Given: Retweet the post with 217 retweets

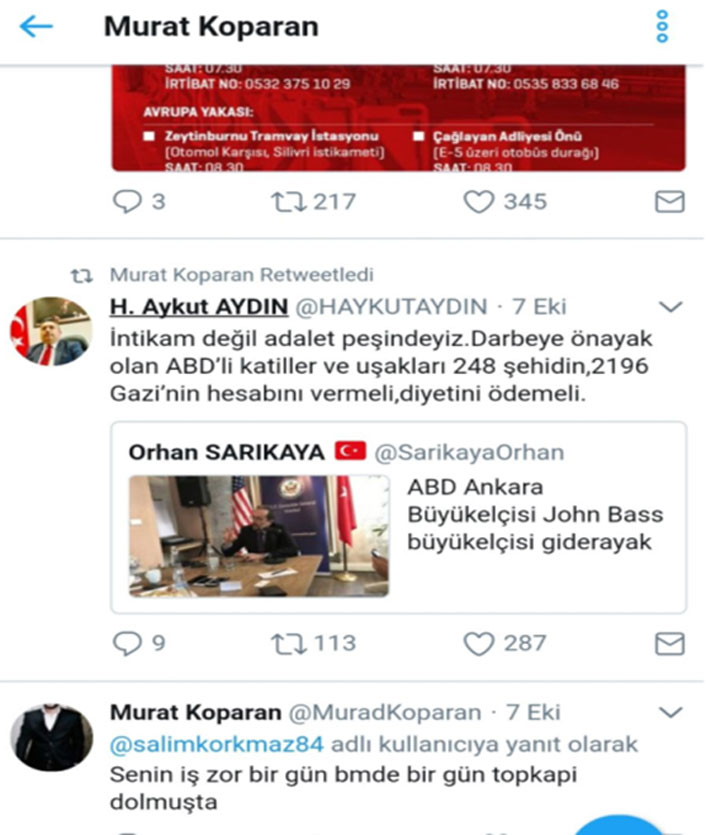Looking at the screenshot, I should point(289,202).
